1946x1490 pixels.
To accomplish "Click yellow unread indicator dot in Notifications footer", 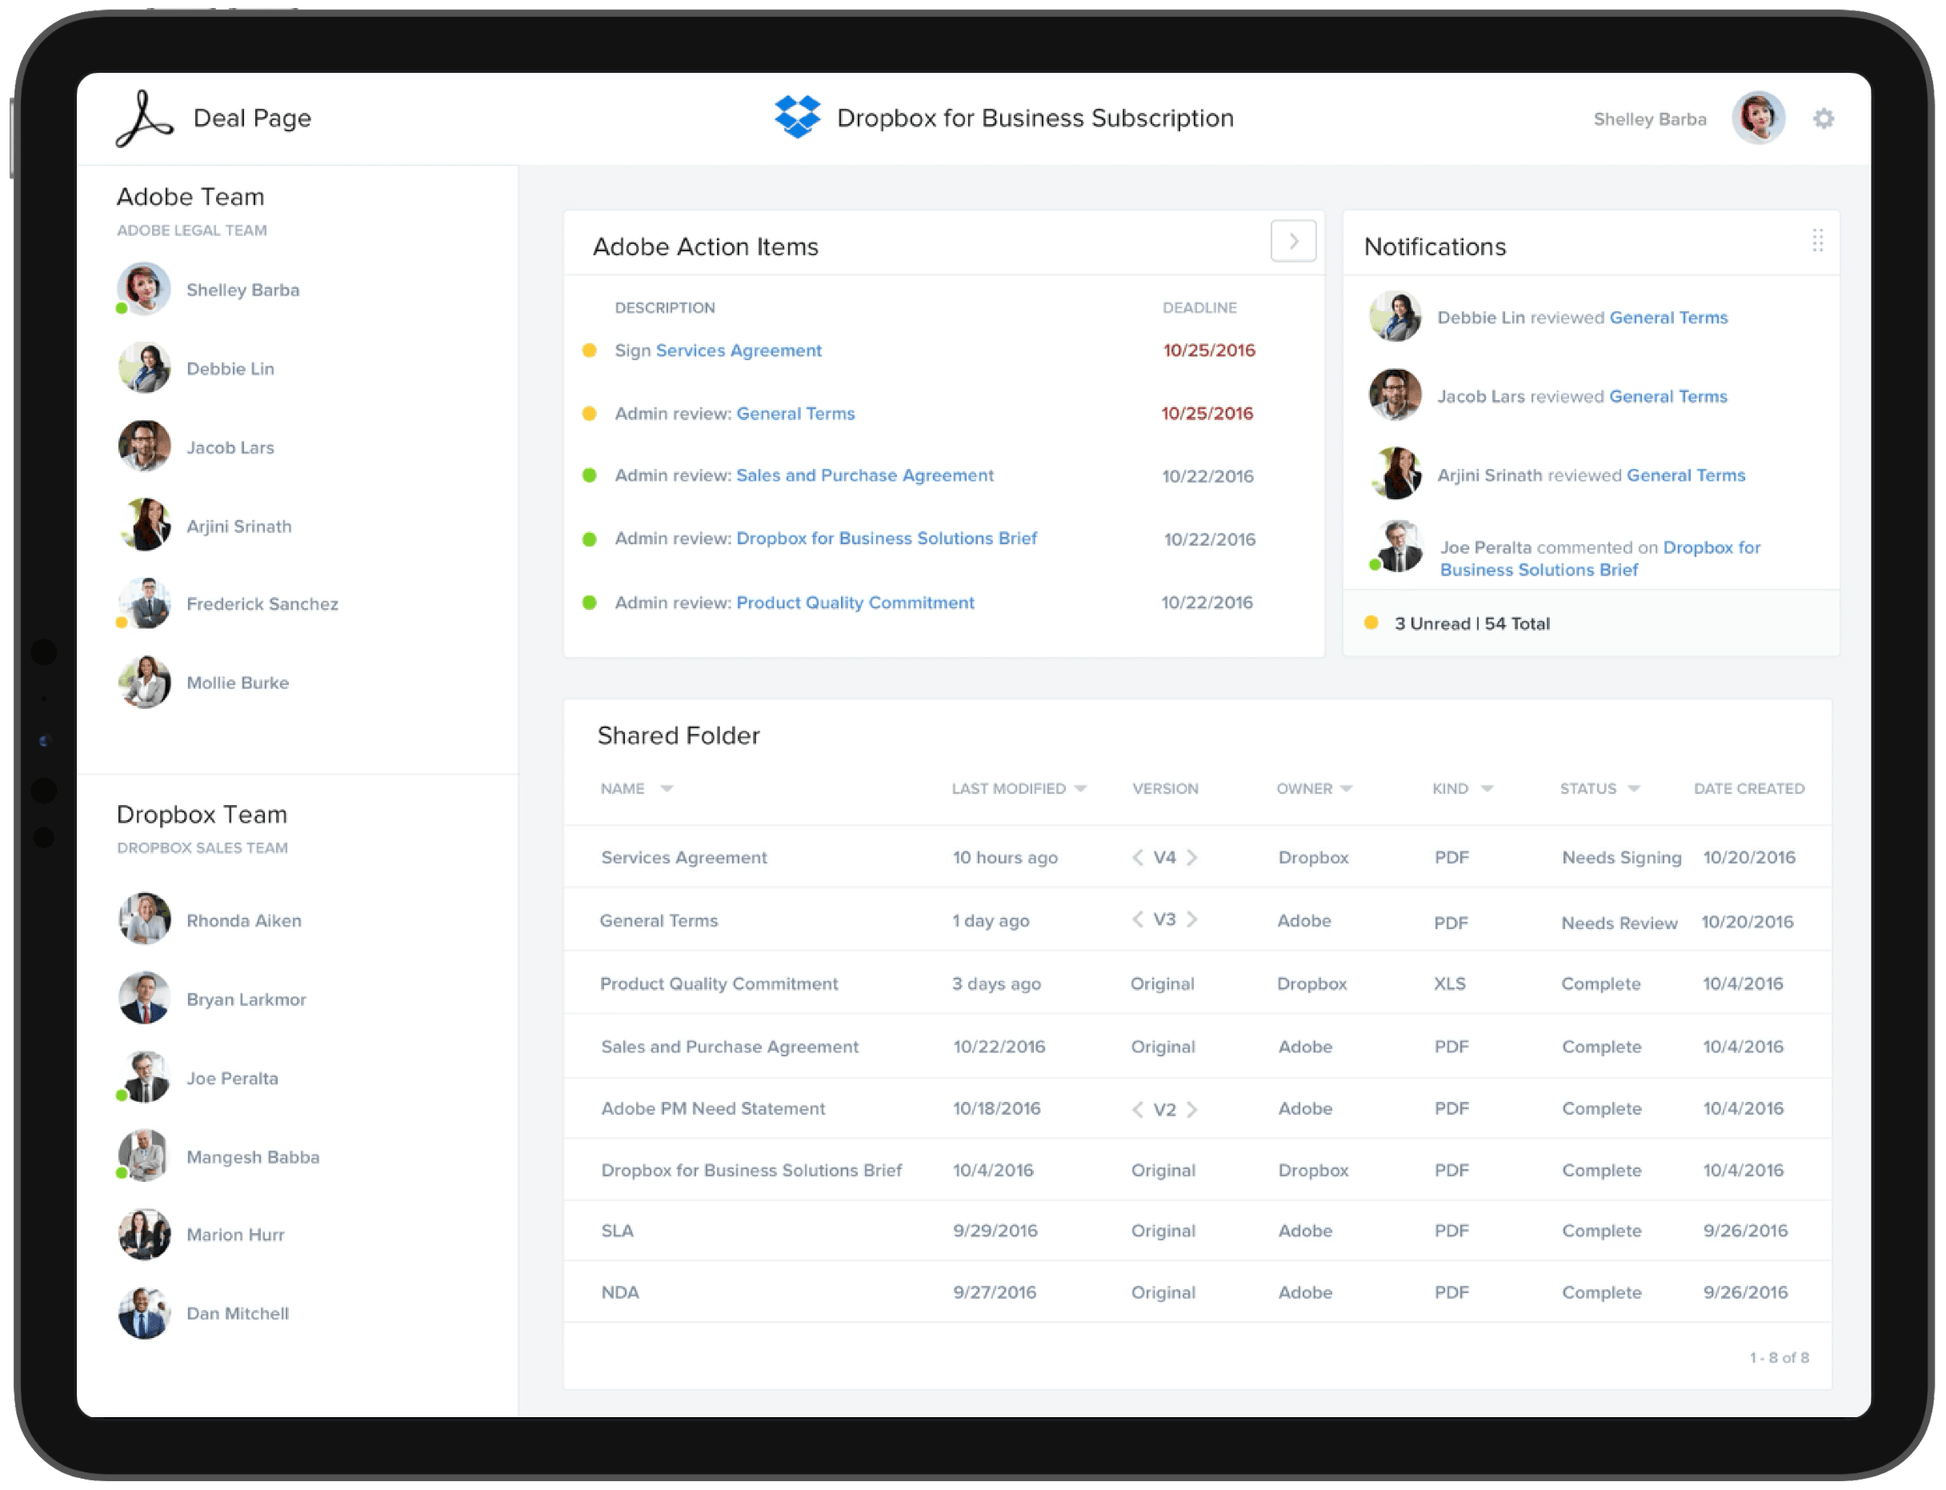I will [x=1371, y=623].
